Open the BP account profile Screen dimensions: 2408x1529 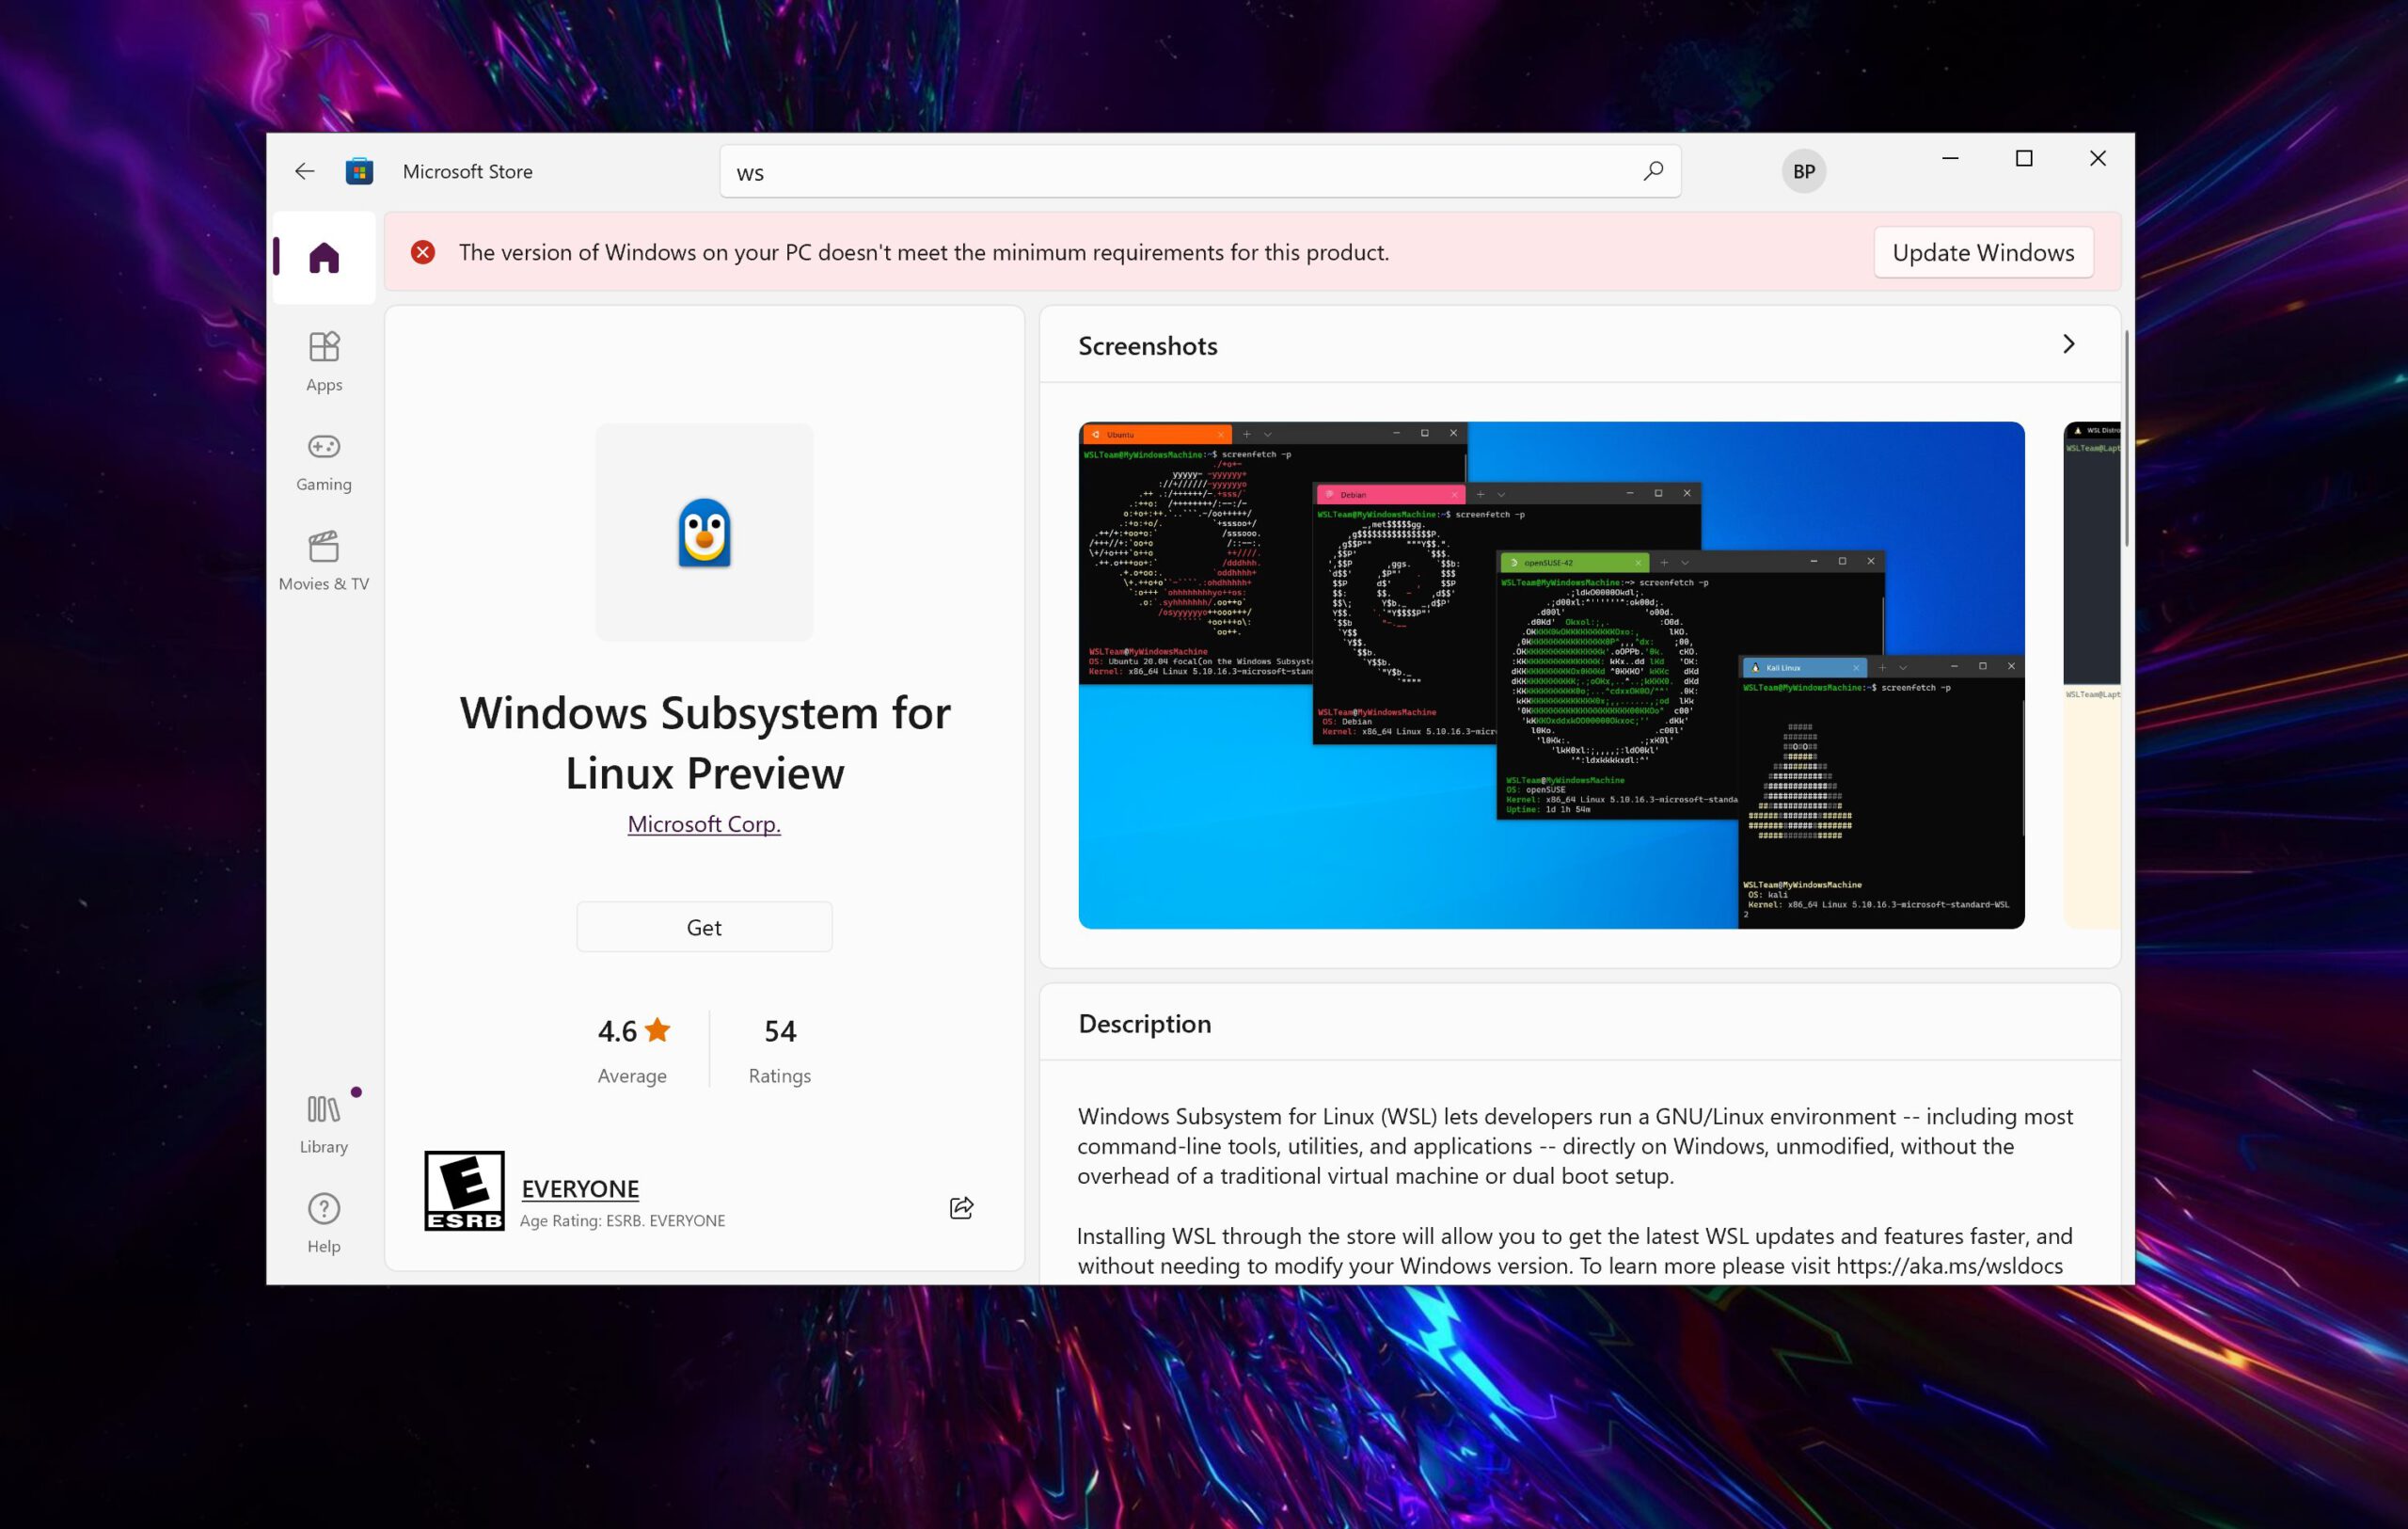pyautogui.click(x=1803, y=171)
